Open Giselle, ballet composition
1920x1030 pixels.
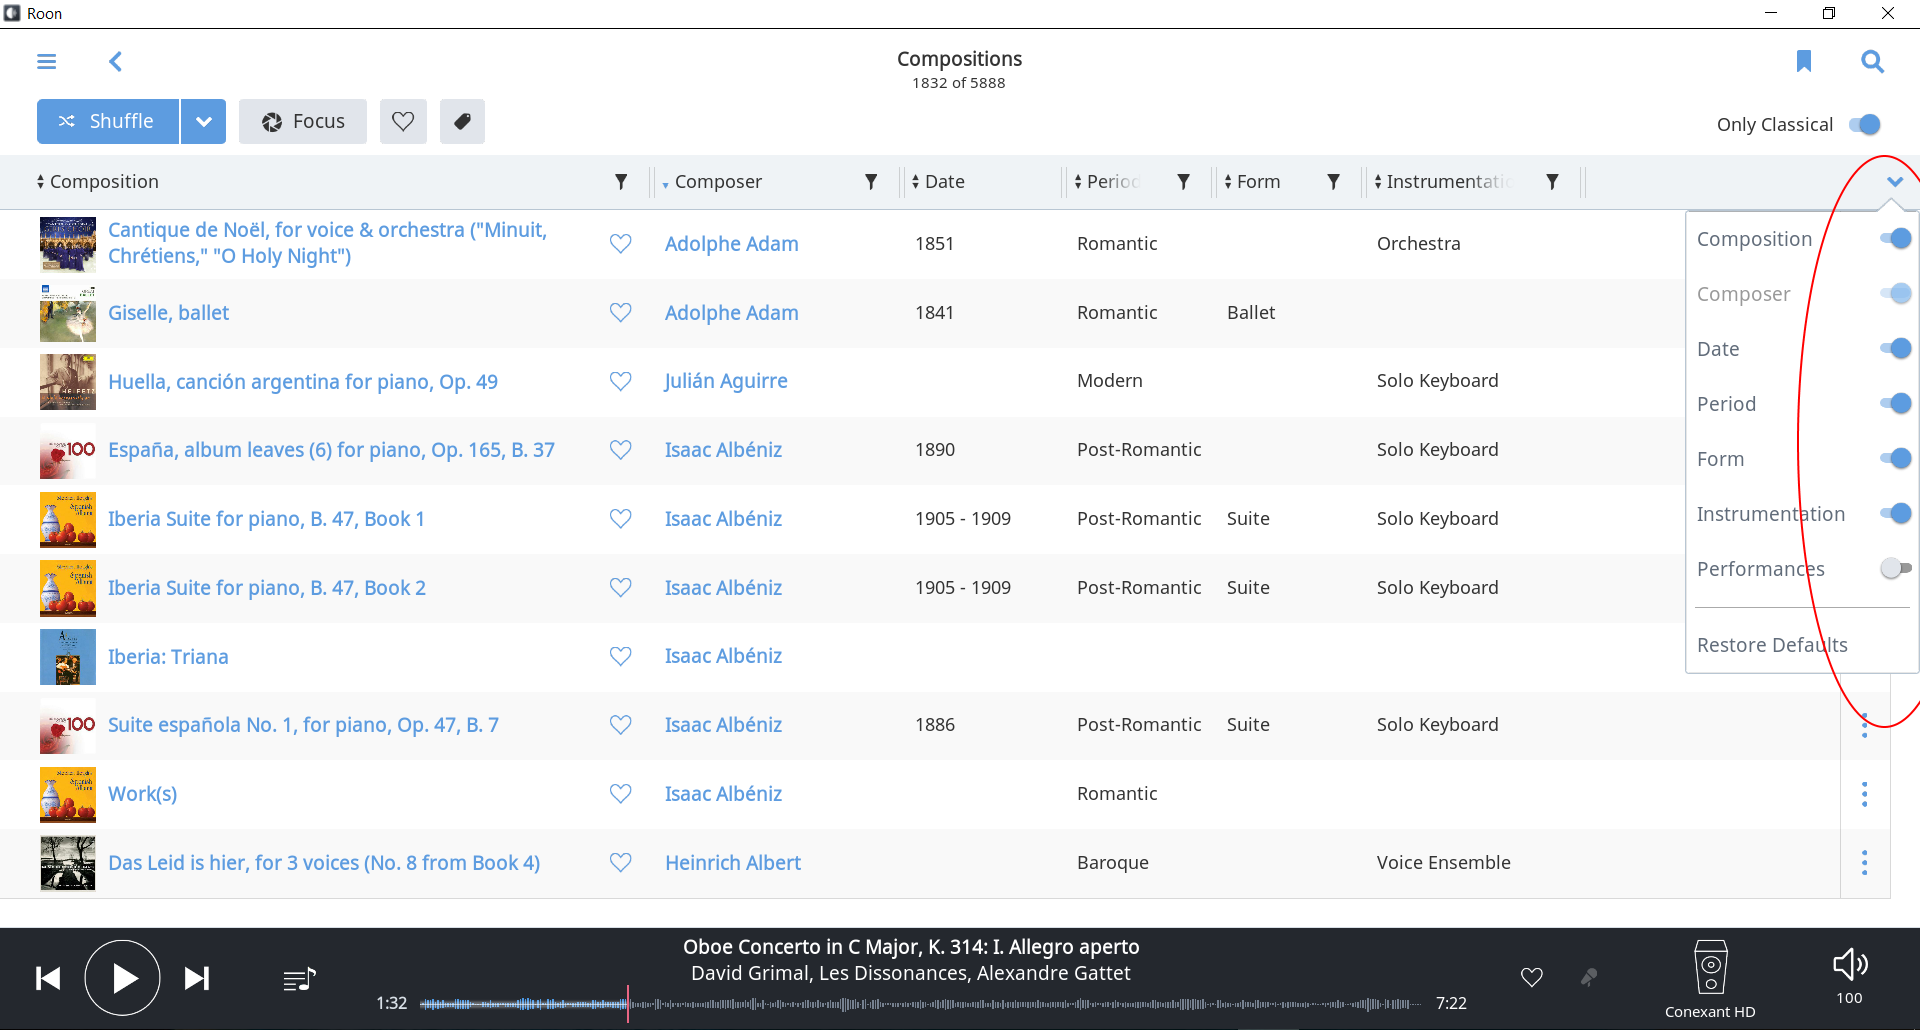[168, 313]
